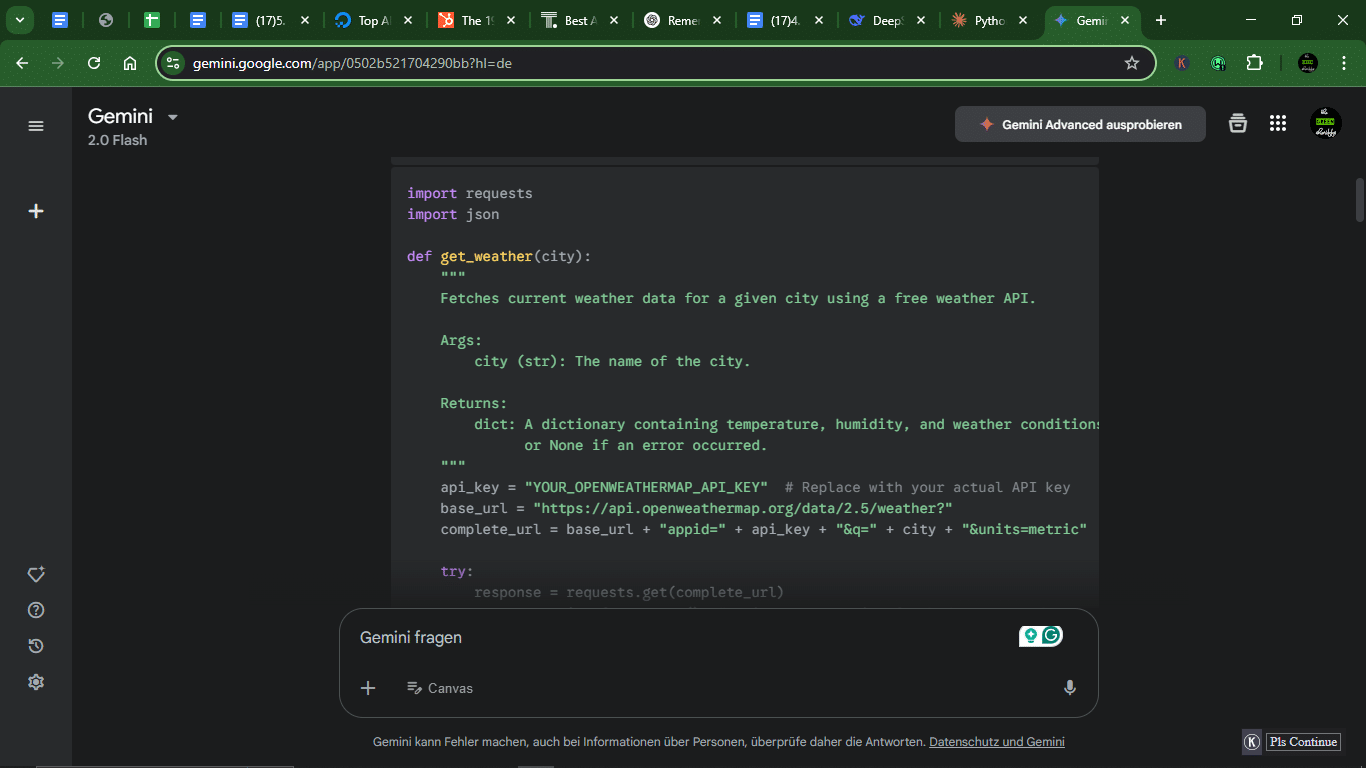
Task: Open the tab search chevron in tab strip
Action: click(19, 20)
